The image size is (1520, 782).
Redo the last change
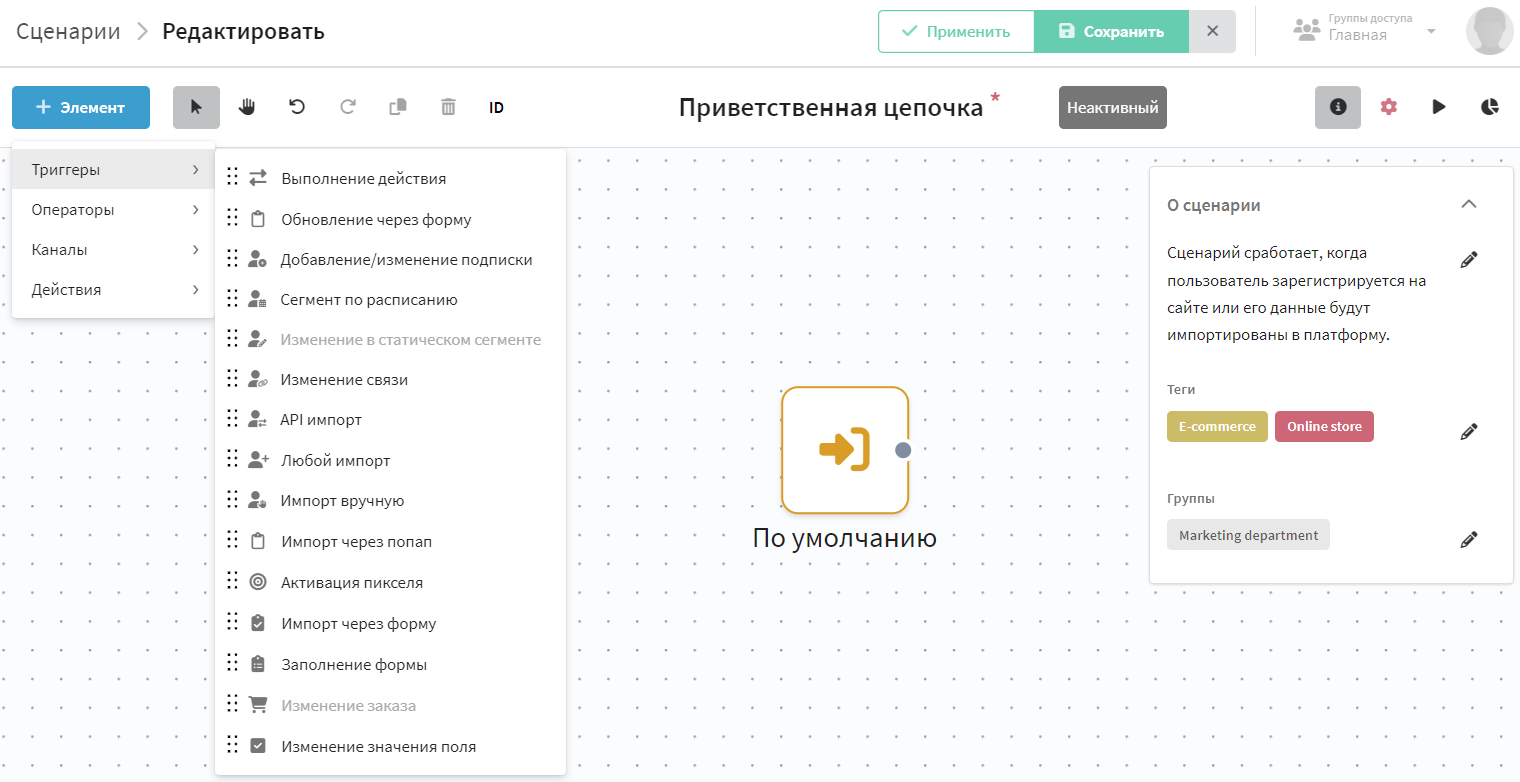(x=348, y=107)
